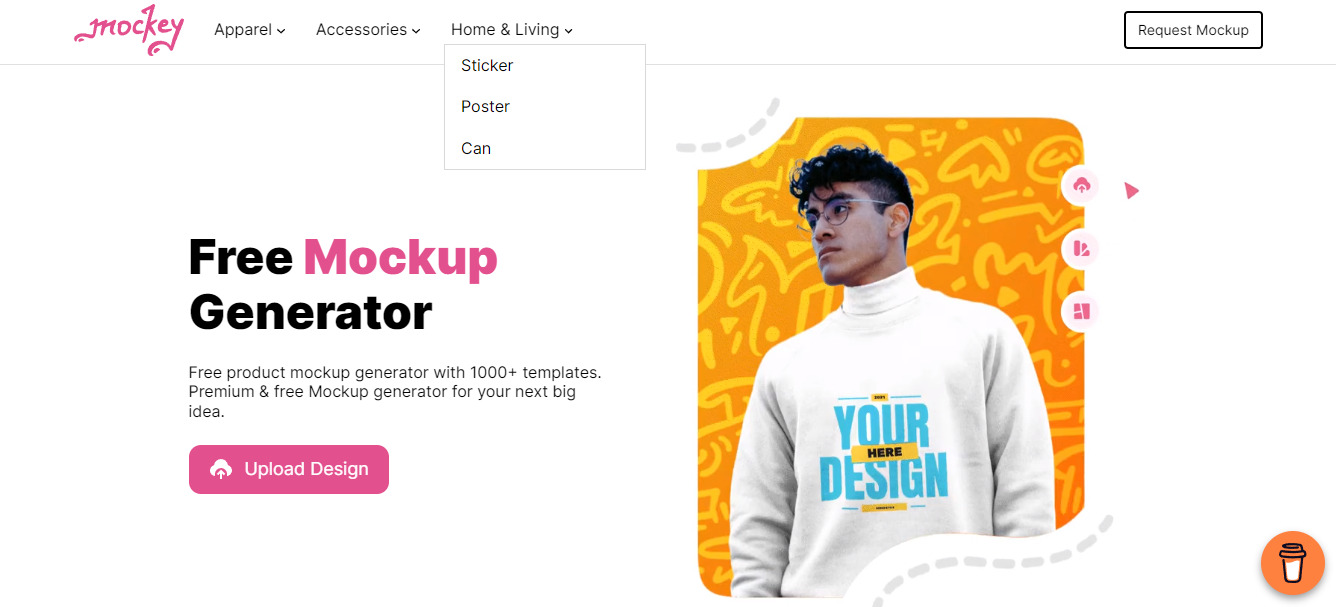Click the cloud icon inside Upload Design

(x=221, y=469)
